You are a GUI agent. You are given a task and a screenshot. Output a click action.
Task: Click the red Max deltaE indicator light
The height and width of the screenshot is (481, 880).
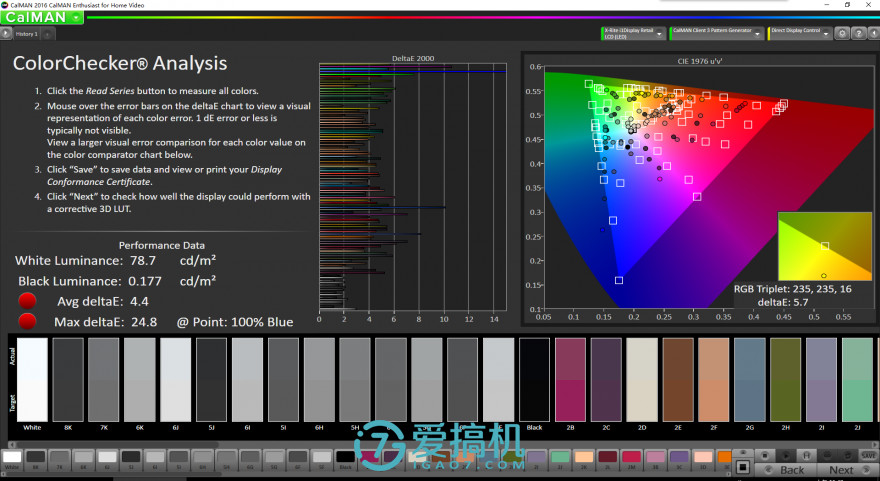tap(27, 322)
